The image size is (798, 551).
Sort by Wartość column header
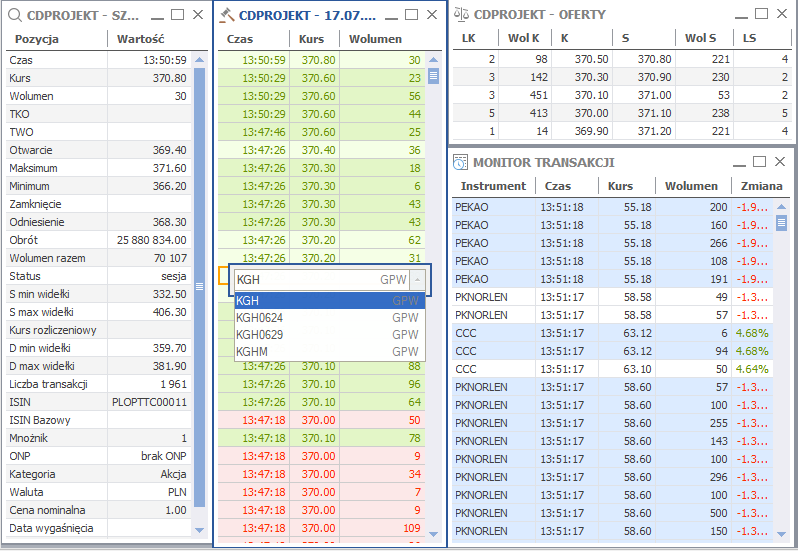point(141,39)
